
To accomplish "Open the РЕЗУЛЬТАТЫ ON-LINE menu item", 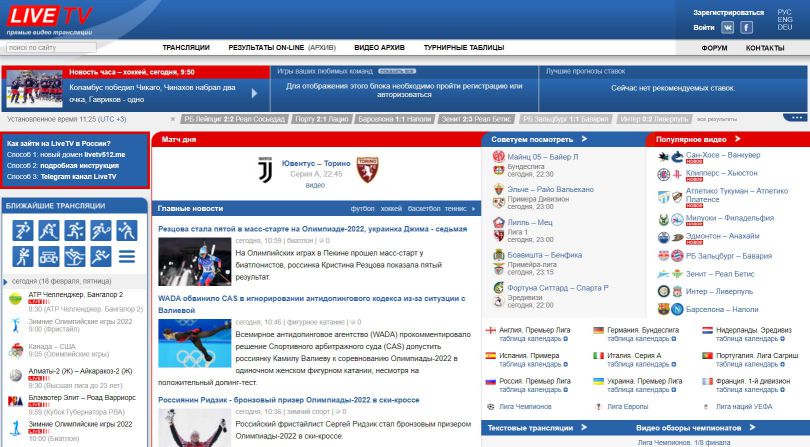I will [266, 48].
